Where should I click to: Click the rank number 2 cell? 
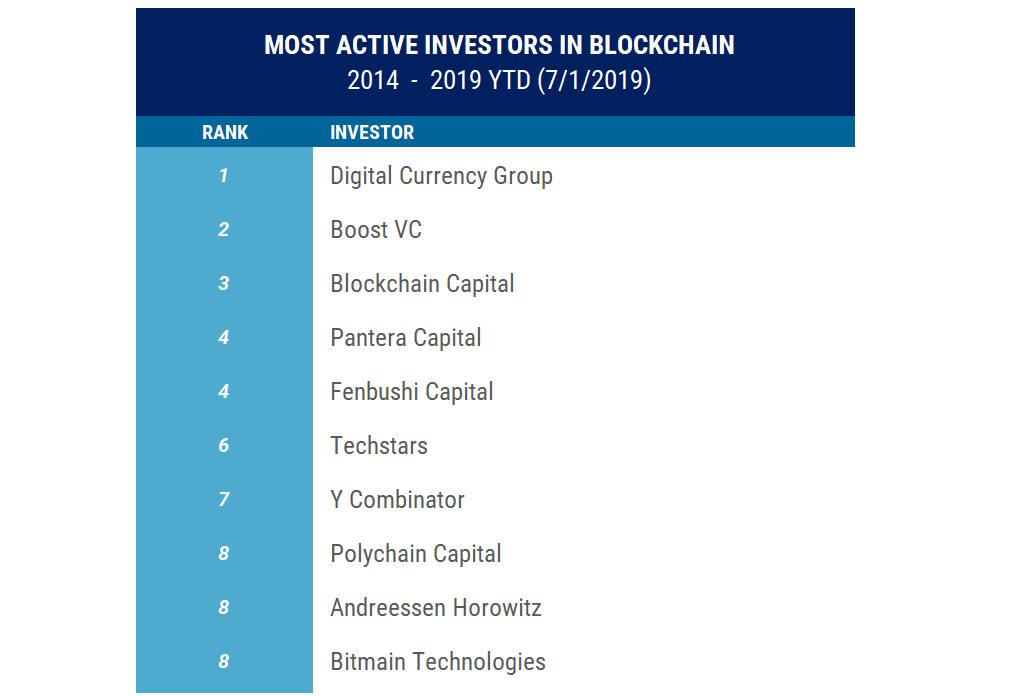[224, 230]
